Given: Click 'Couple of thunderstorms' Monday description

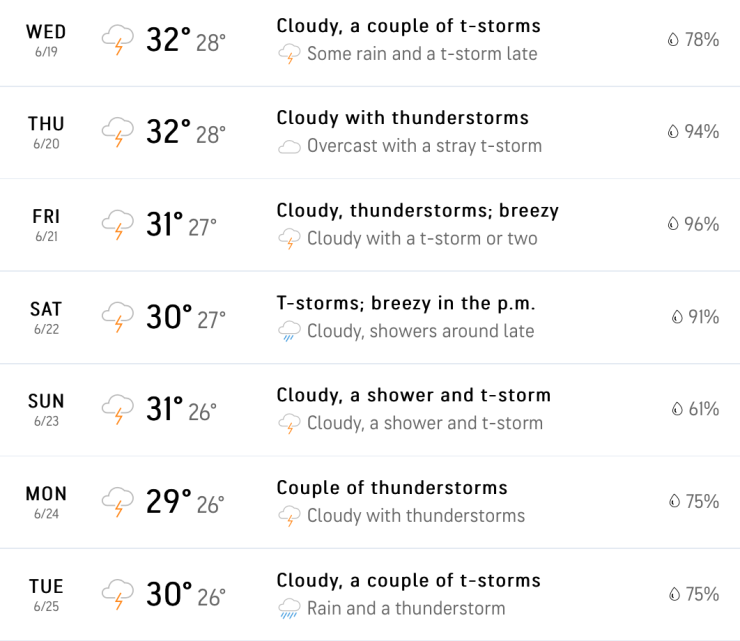Looking at the screenshot, I should pyautogui.click(x=392, y=488).
